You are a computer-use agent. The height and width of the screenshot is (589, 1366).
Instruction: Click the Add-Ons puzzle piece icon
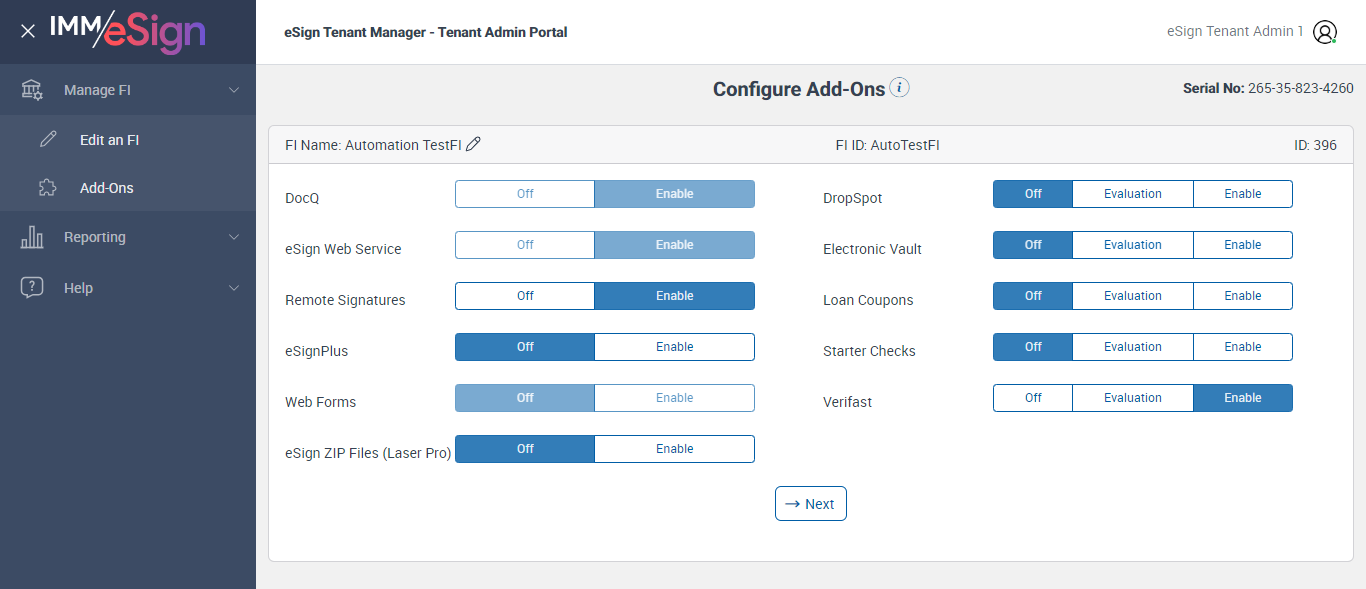point(48,188)
